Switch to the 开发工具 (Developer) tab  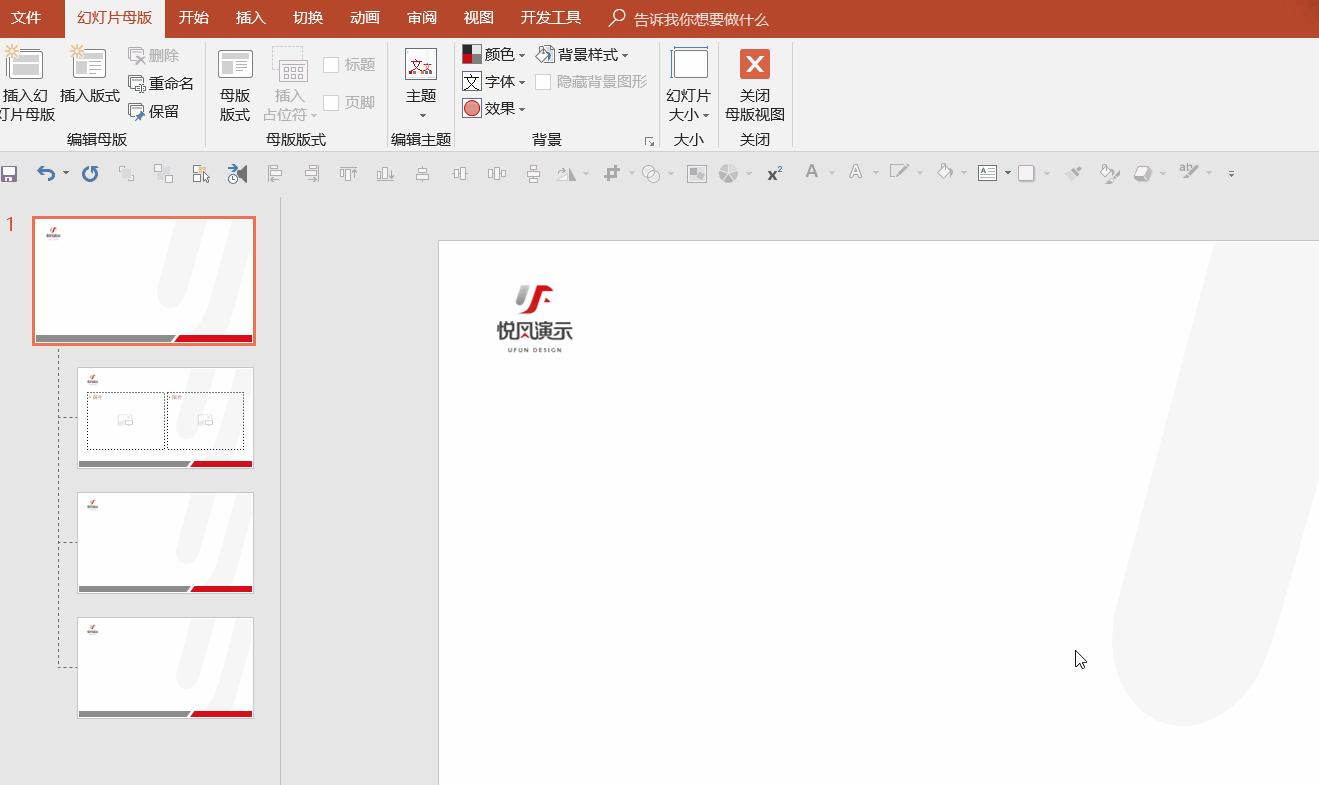(x=551, y=18)
